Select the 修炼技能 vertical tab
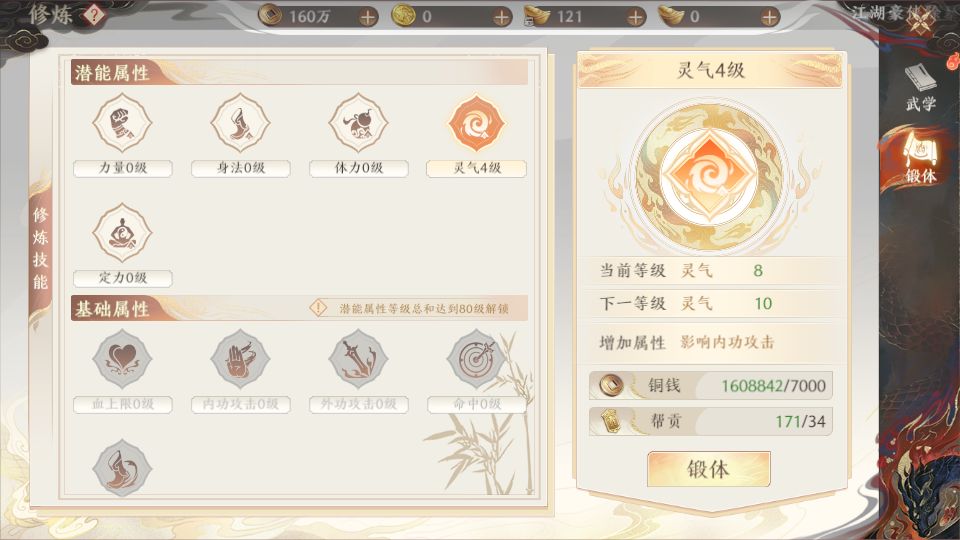This screenshot has height=540, width=960. 40,248
